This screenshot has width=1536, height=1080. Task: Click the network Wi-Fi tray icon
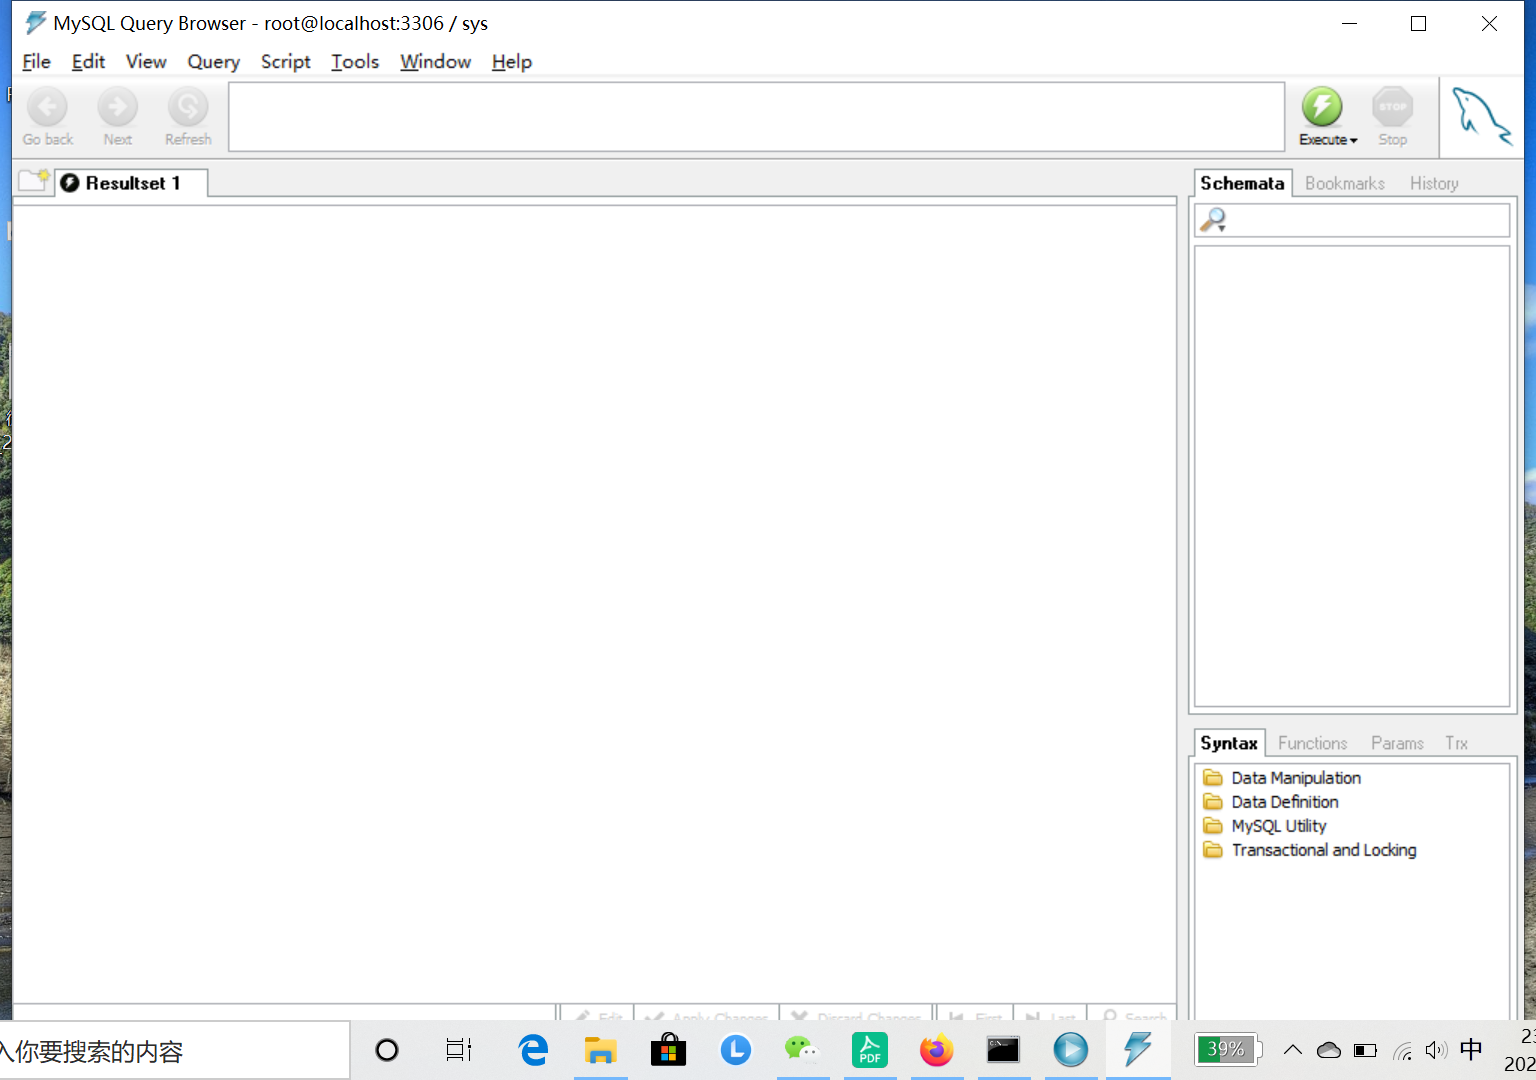pyautogui.click(x=1403, y=1050)
